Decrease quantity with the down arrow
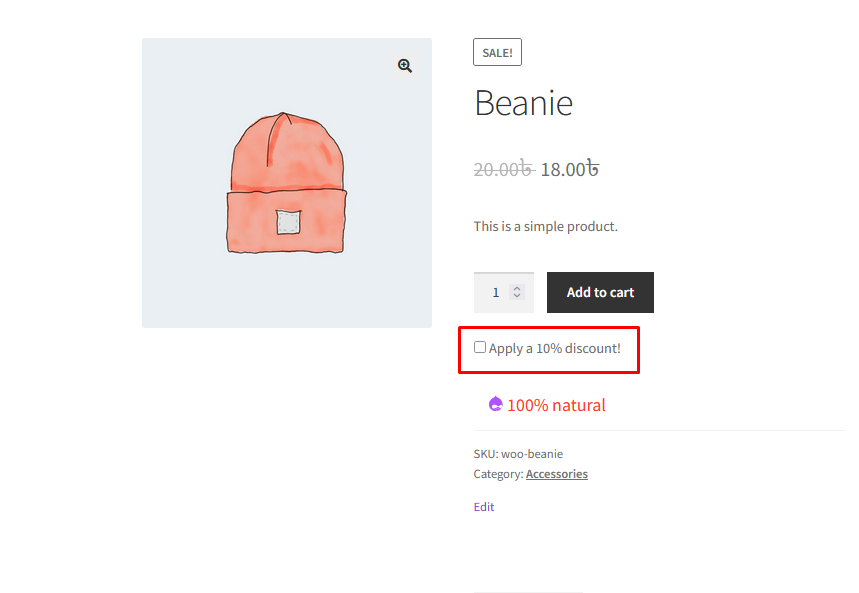The height and width of the screenshot is (593, 859). click(517, 296)
